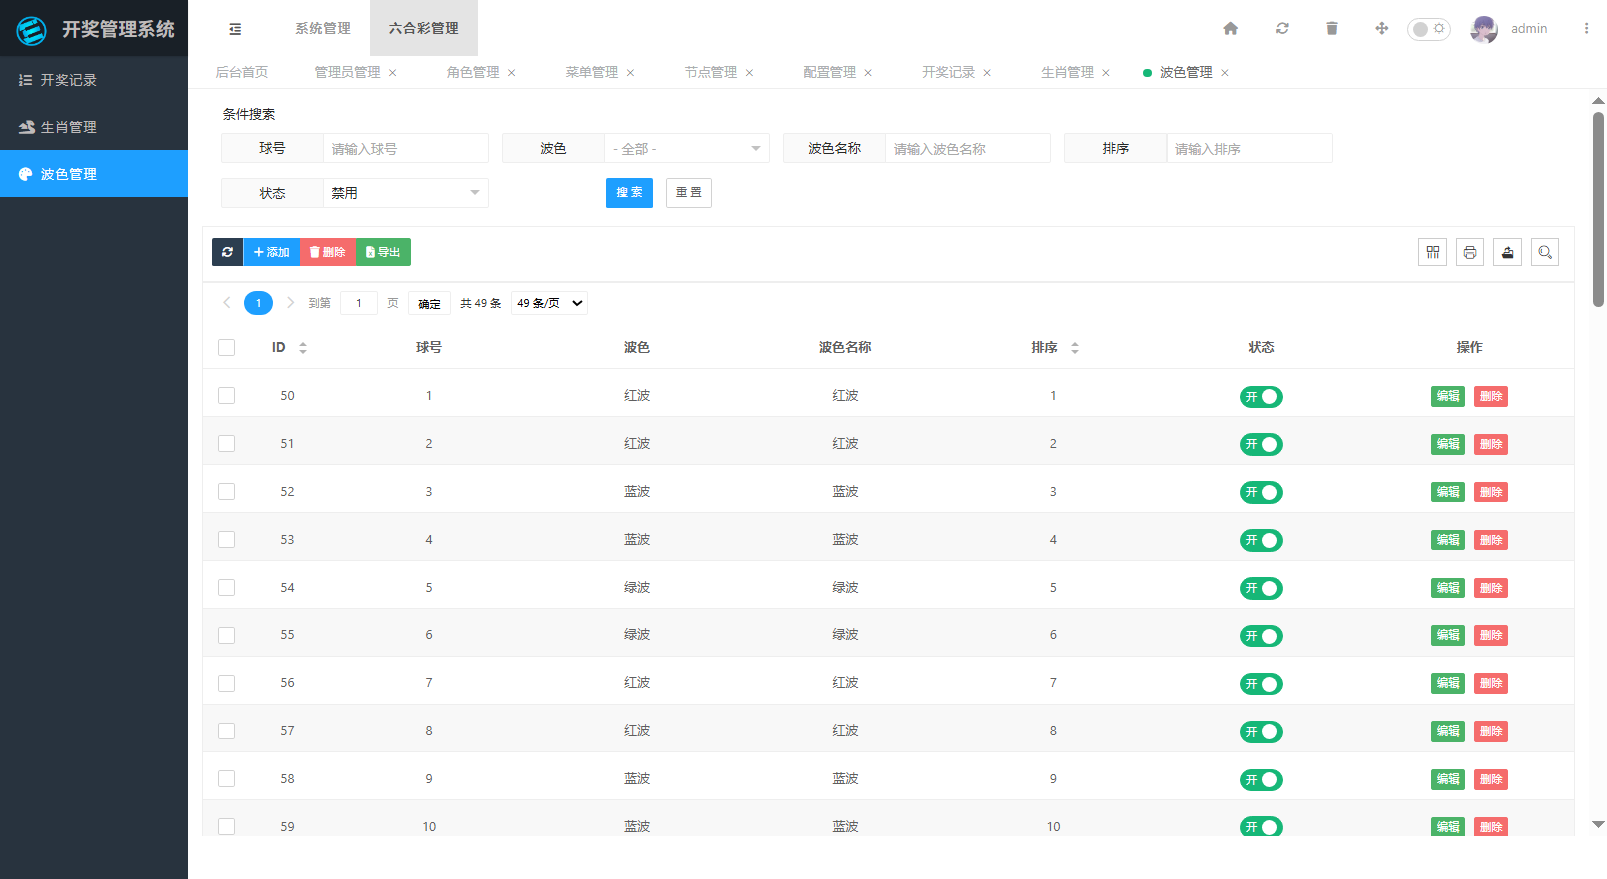Close the 菜单管理 tab
1607x879 pixels.
(631, 73)
